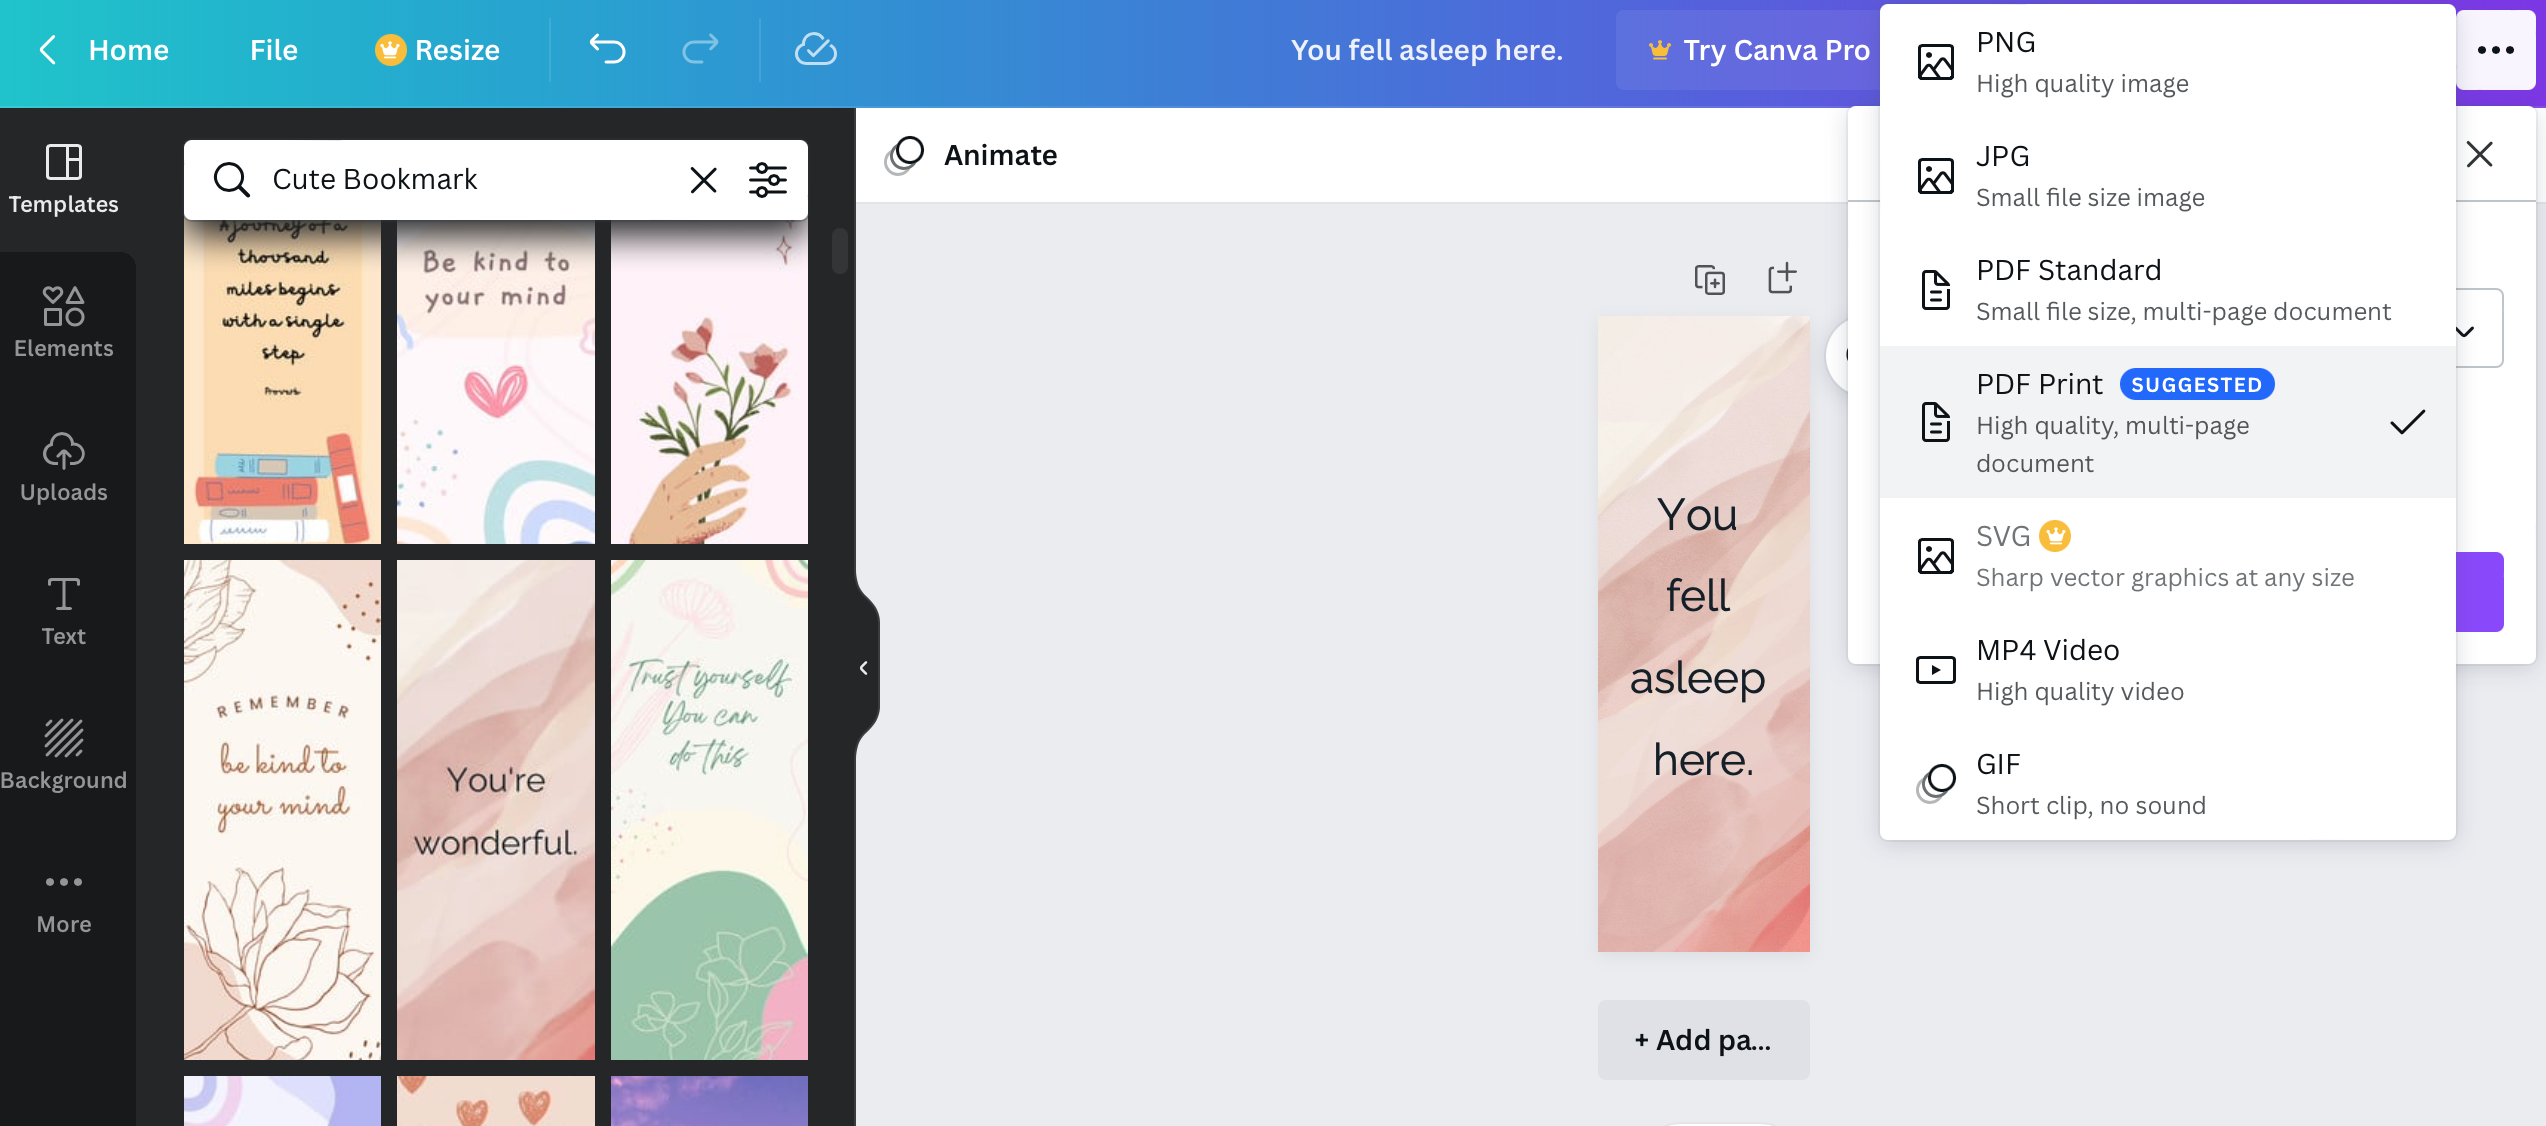Click the Animate panel icon
Viewport: 2546px width, 1126px height.
pos(904,154)
